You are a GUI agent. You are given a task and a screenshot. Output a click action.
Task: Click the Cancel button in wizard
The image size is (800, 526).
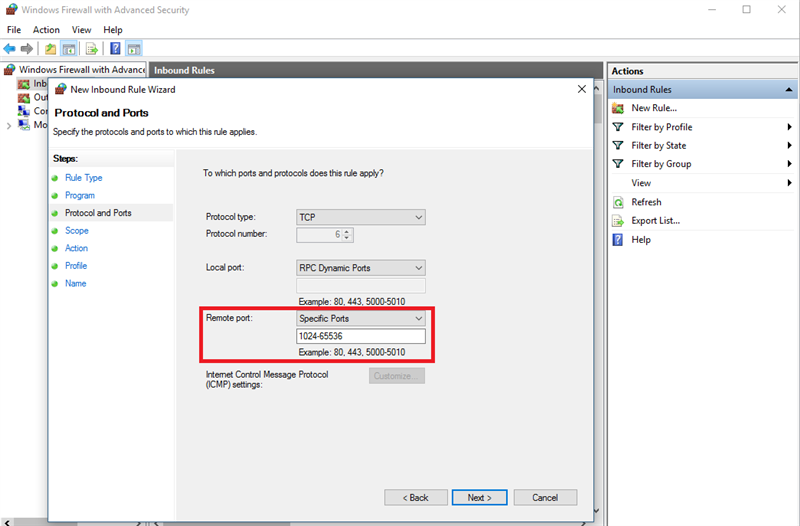(545, 497)
